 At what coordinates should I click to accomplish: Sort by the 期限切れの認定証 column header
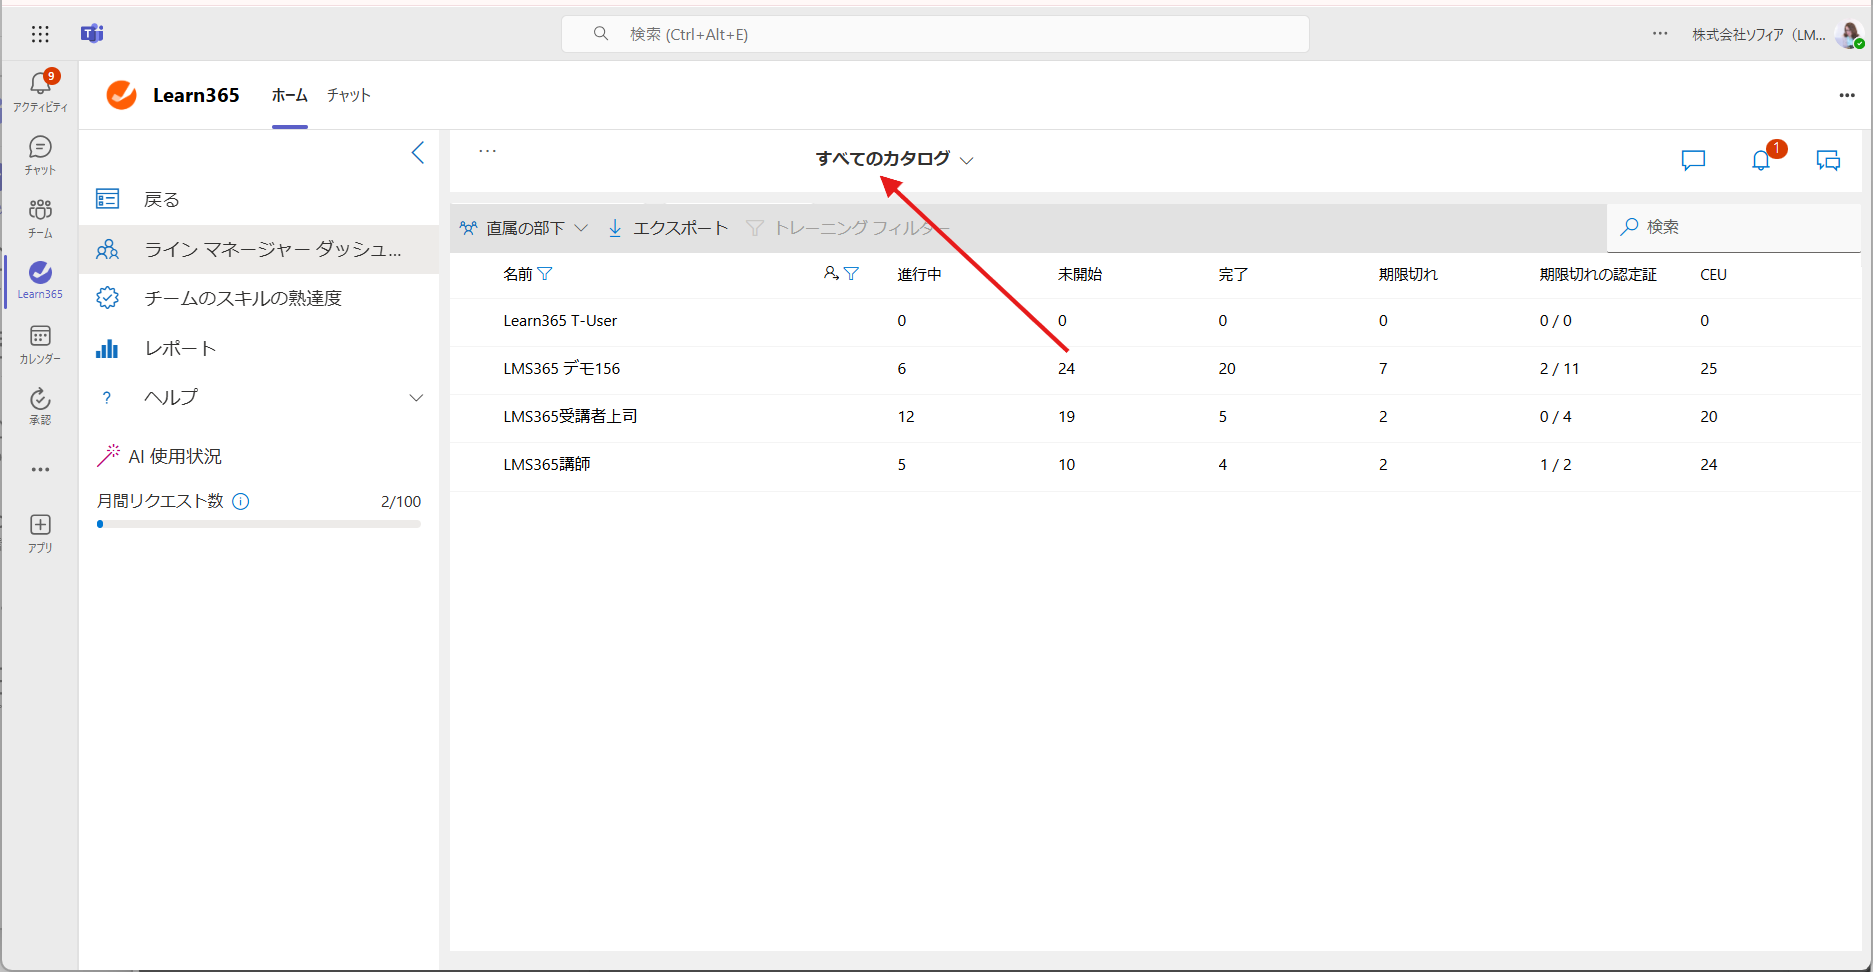(1598, 274)
